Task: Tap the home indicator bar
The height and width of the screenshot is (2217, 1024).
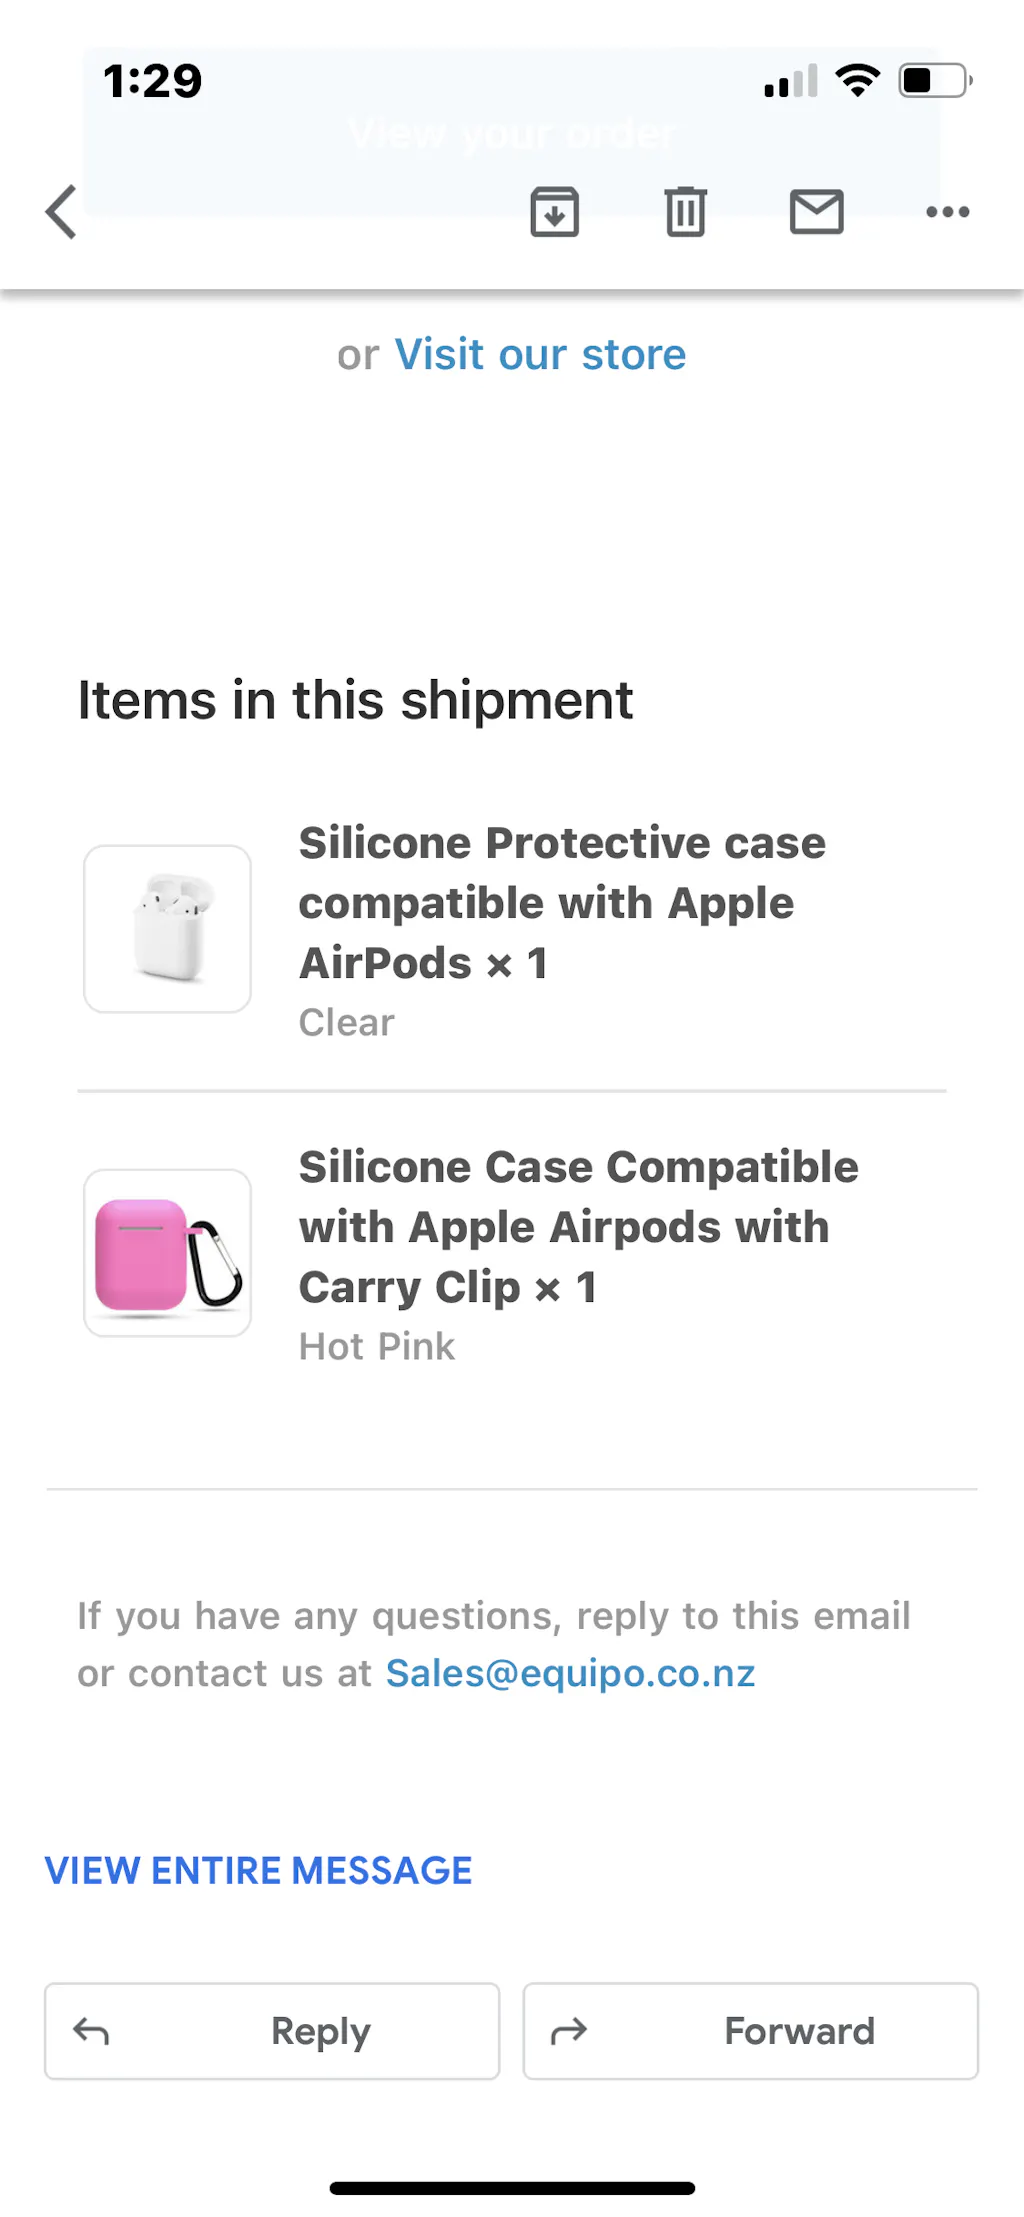Action: [x=512, y=2188]
